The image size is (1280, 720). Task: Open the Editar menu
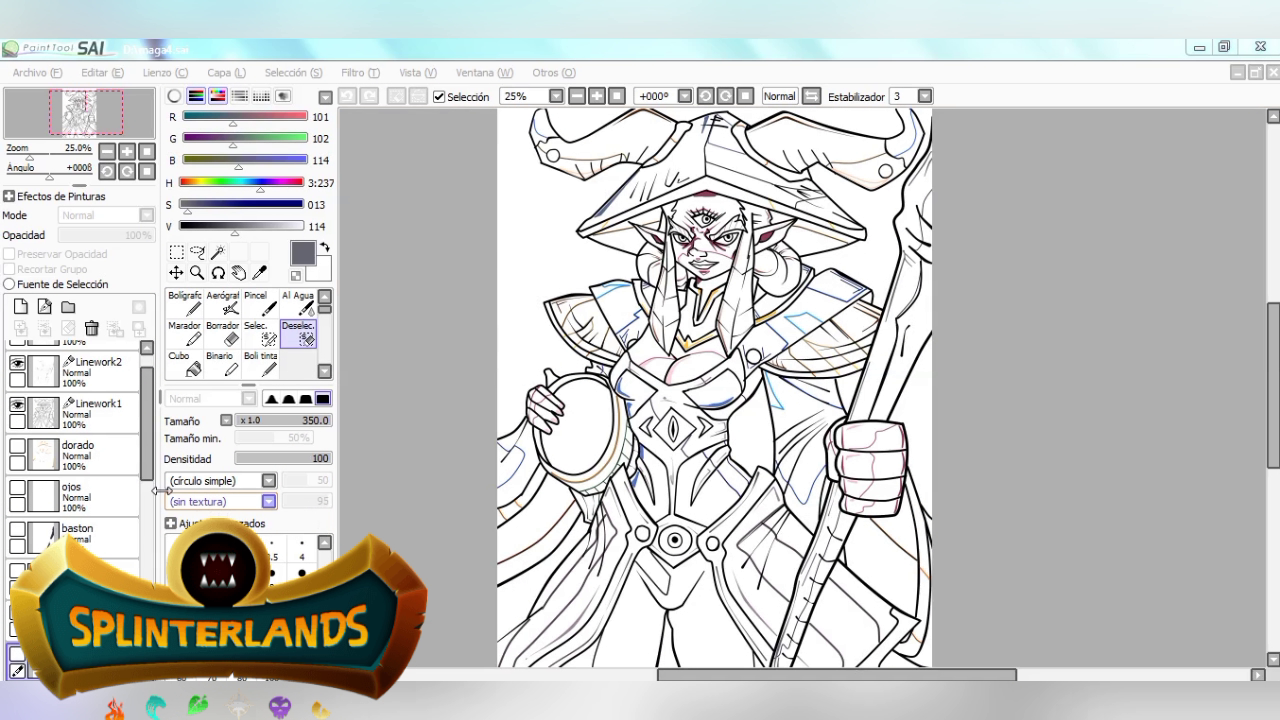[102, 73]
